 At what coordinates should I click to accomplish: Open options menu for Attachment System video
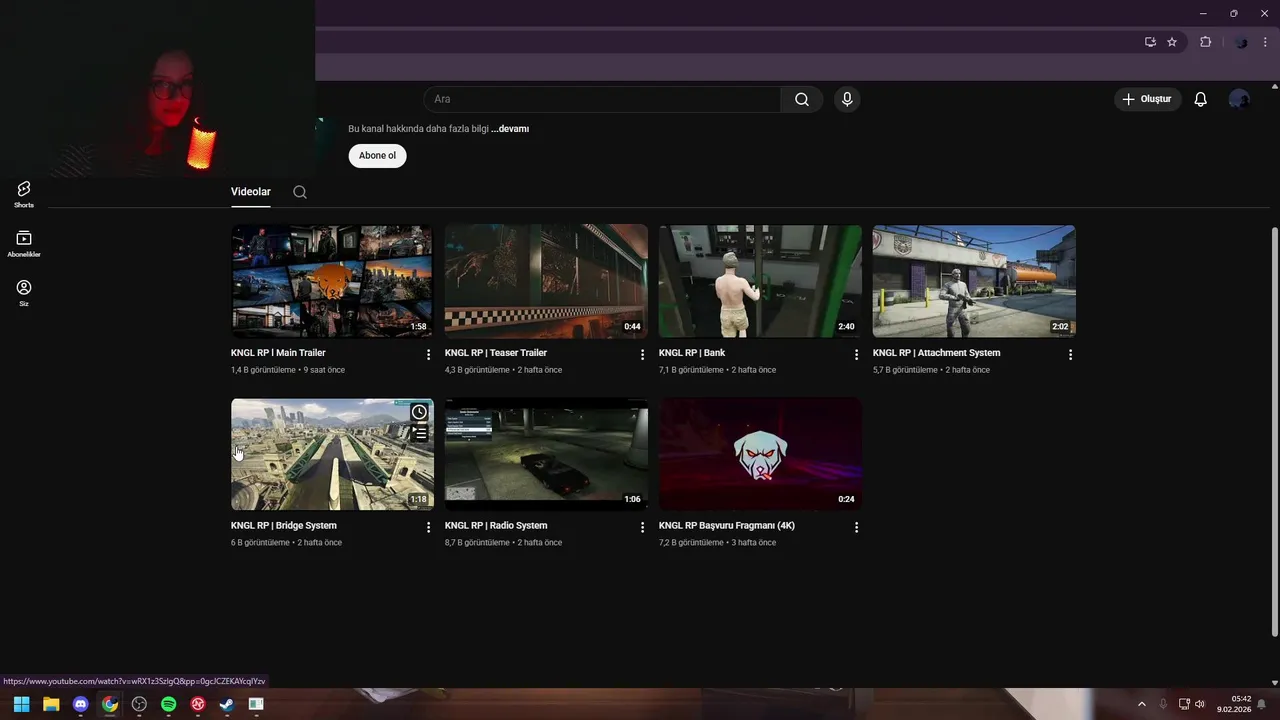[x=1070, y=354]
